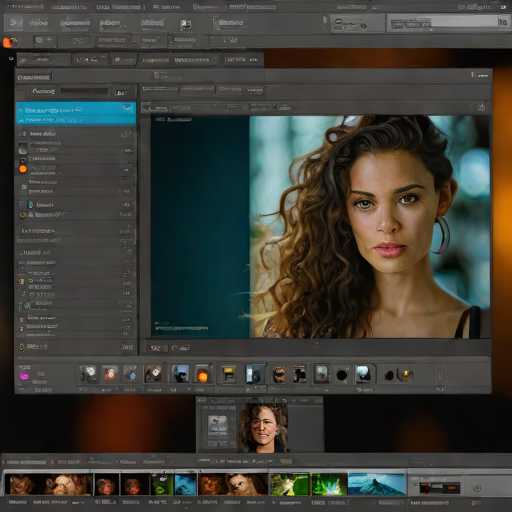This screenshot has width=512, height=512.
Task: Choose the yellow-topped box icon in the tool strip
Action: pos(229,374)
